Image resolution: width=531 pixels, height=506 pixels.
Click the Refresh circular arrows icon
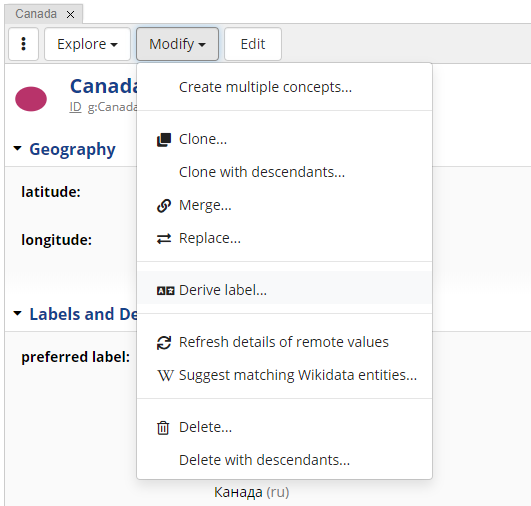pyautogui.click(x=164, y=342)
